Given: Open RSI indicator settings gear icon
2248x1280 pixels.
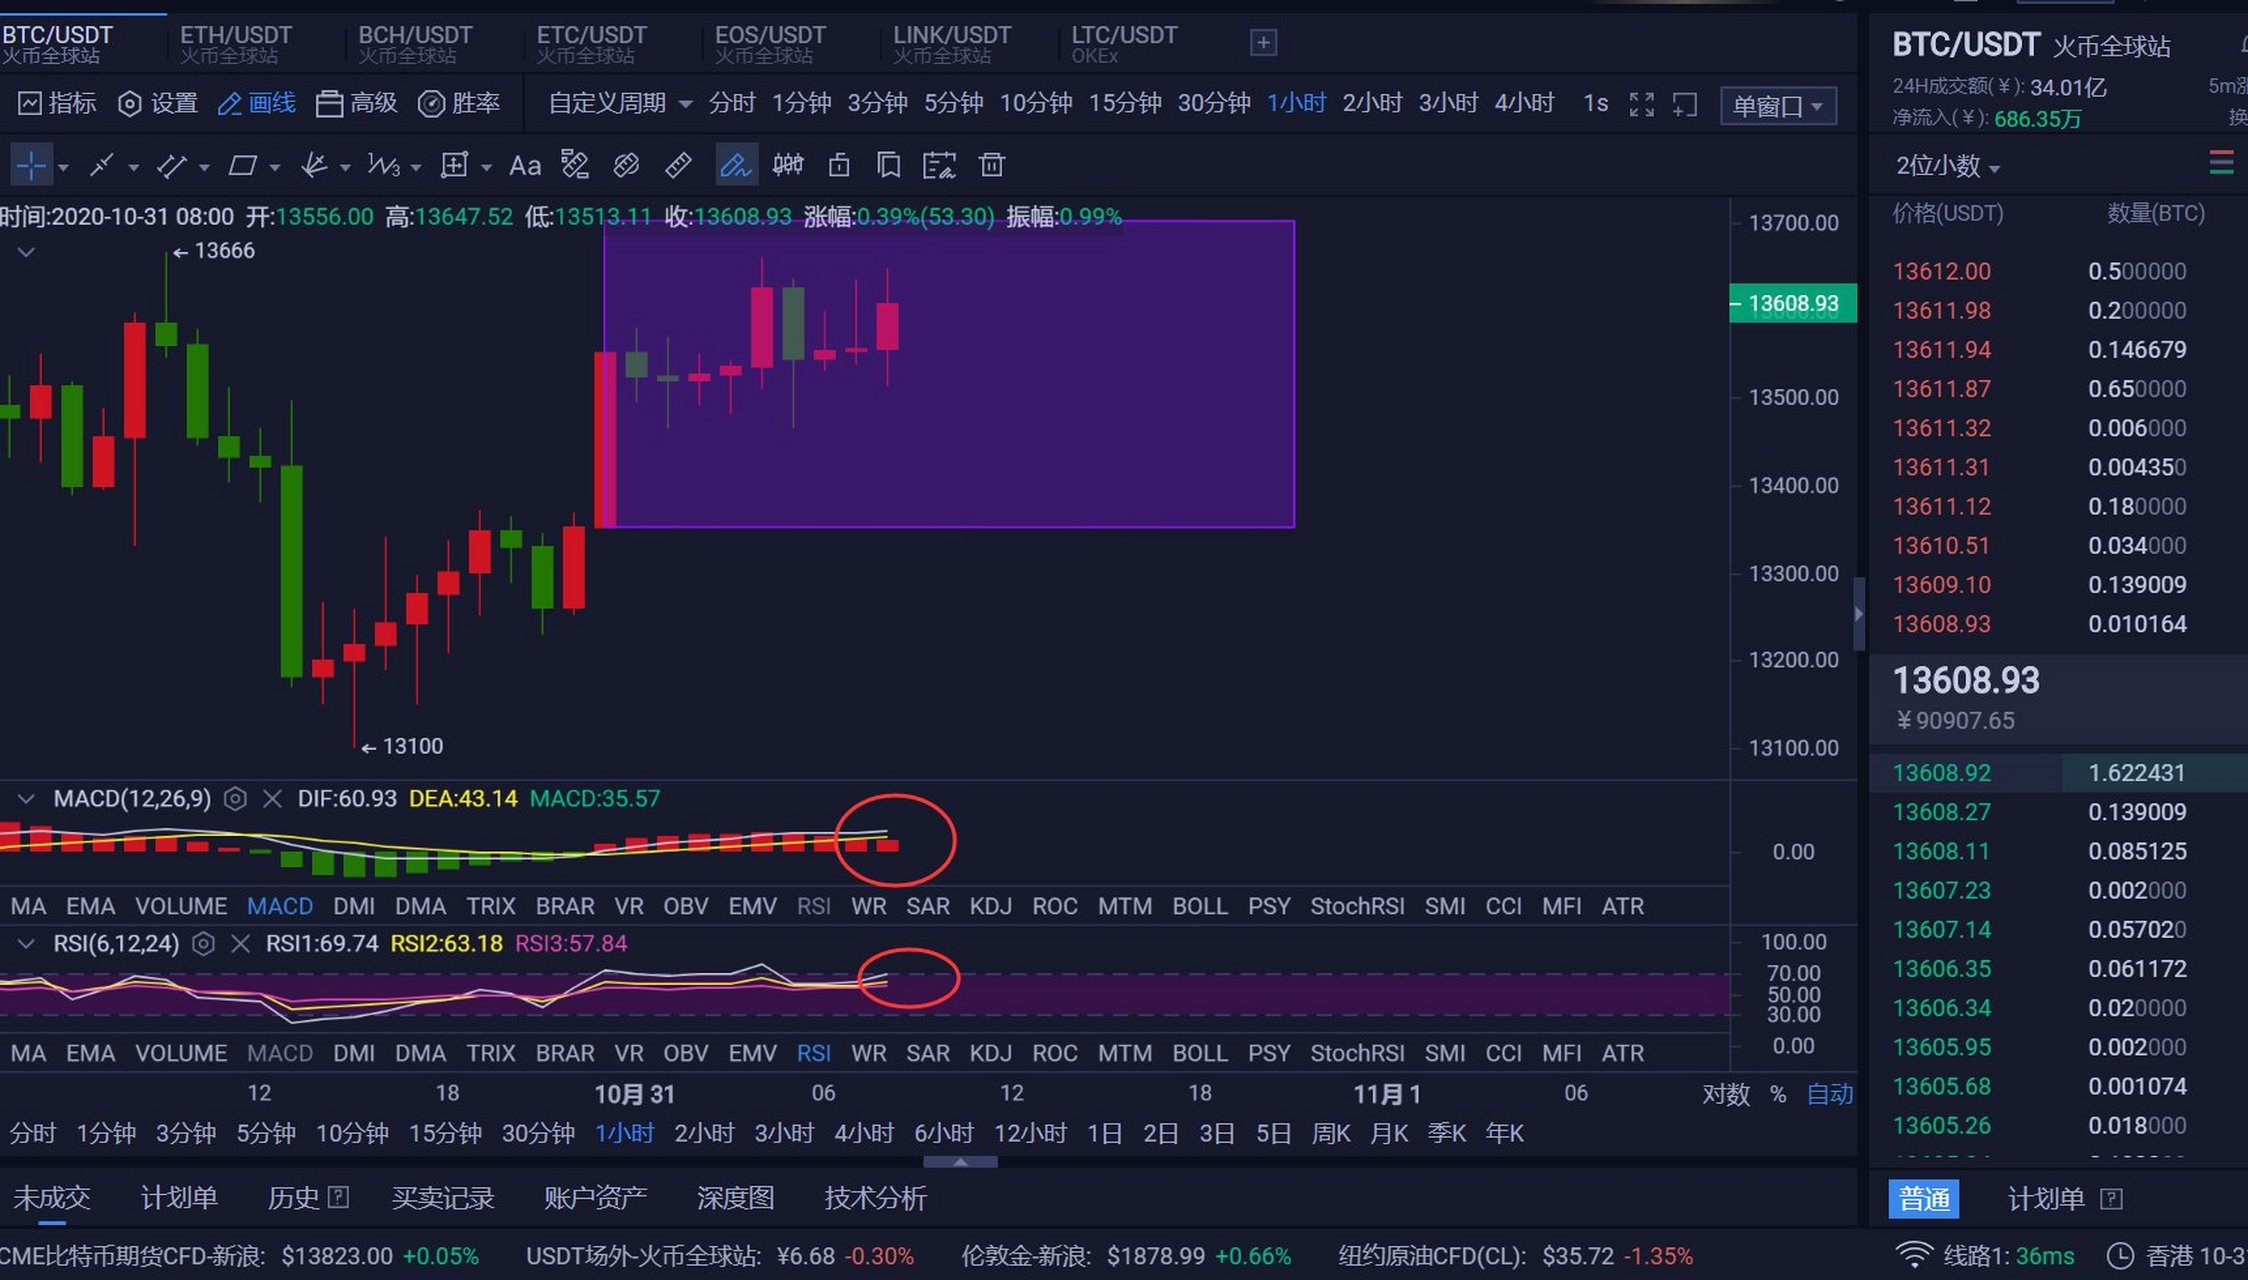Looking at the screenshot, I should coord(203,943).
